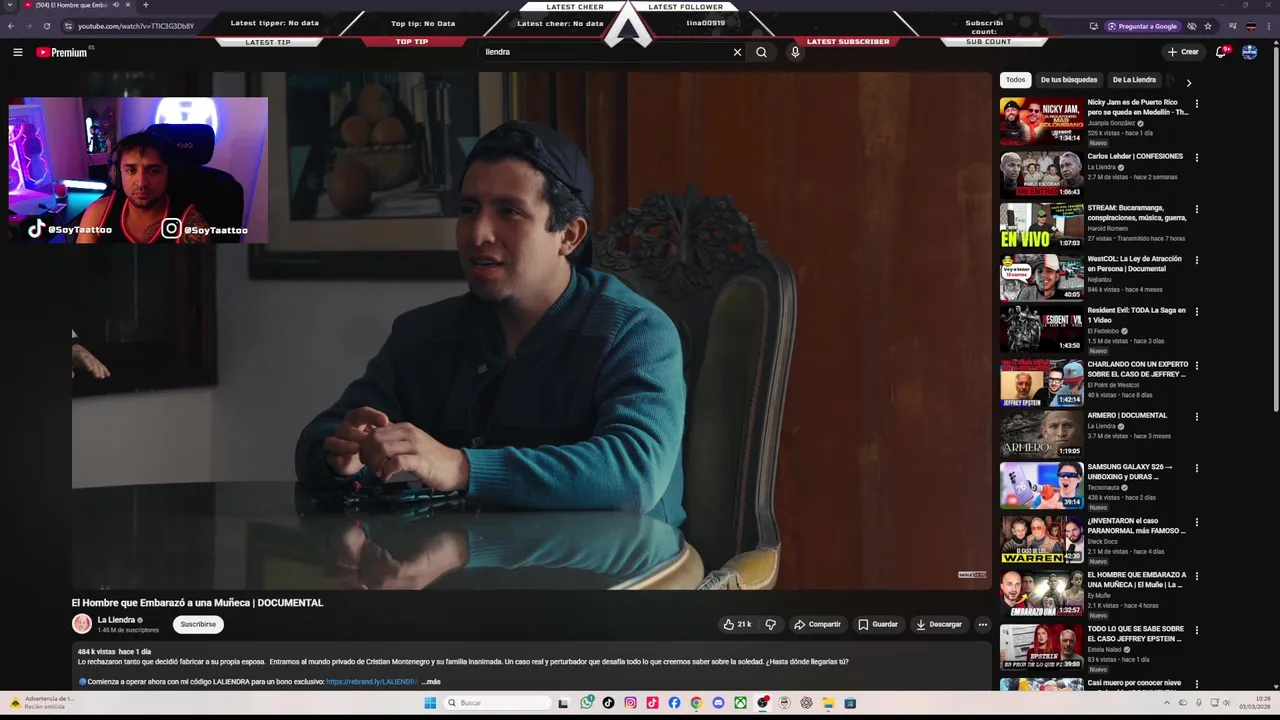Viewport: 1280px width, 720px height.
Task: Dislike the video with thumbs-down icon
Action: [770, 624]
